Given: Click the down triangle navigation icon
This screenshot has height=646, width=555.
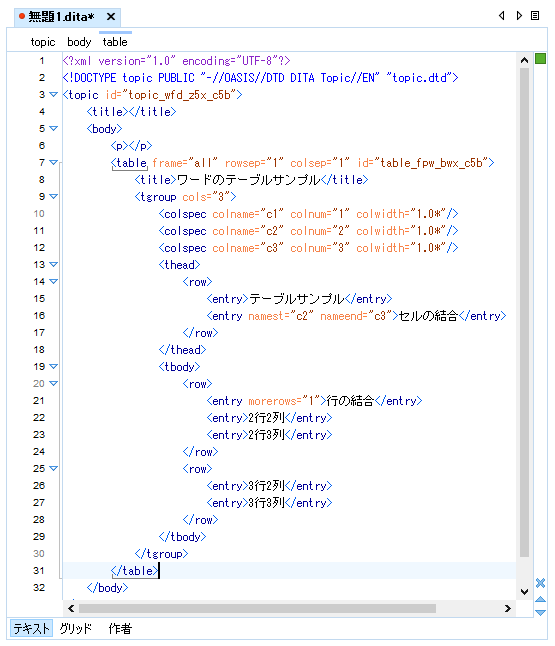Looking at the screenshot, I should click(x=540, y=613).
